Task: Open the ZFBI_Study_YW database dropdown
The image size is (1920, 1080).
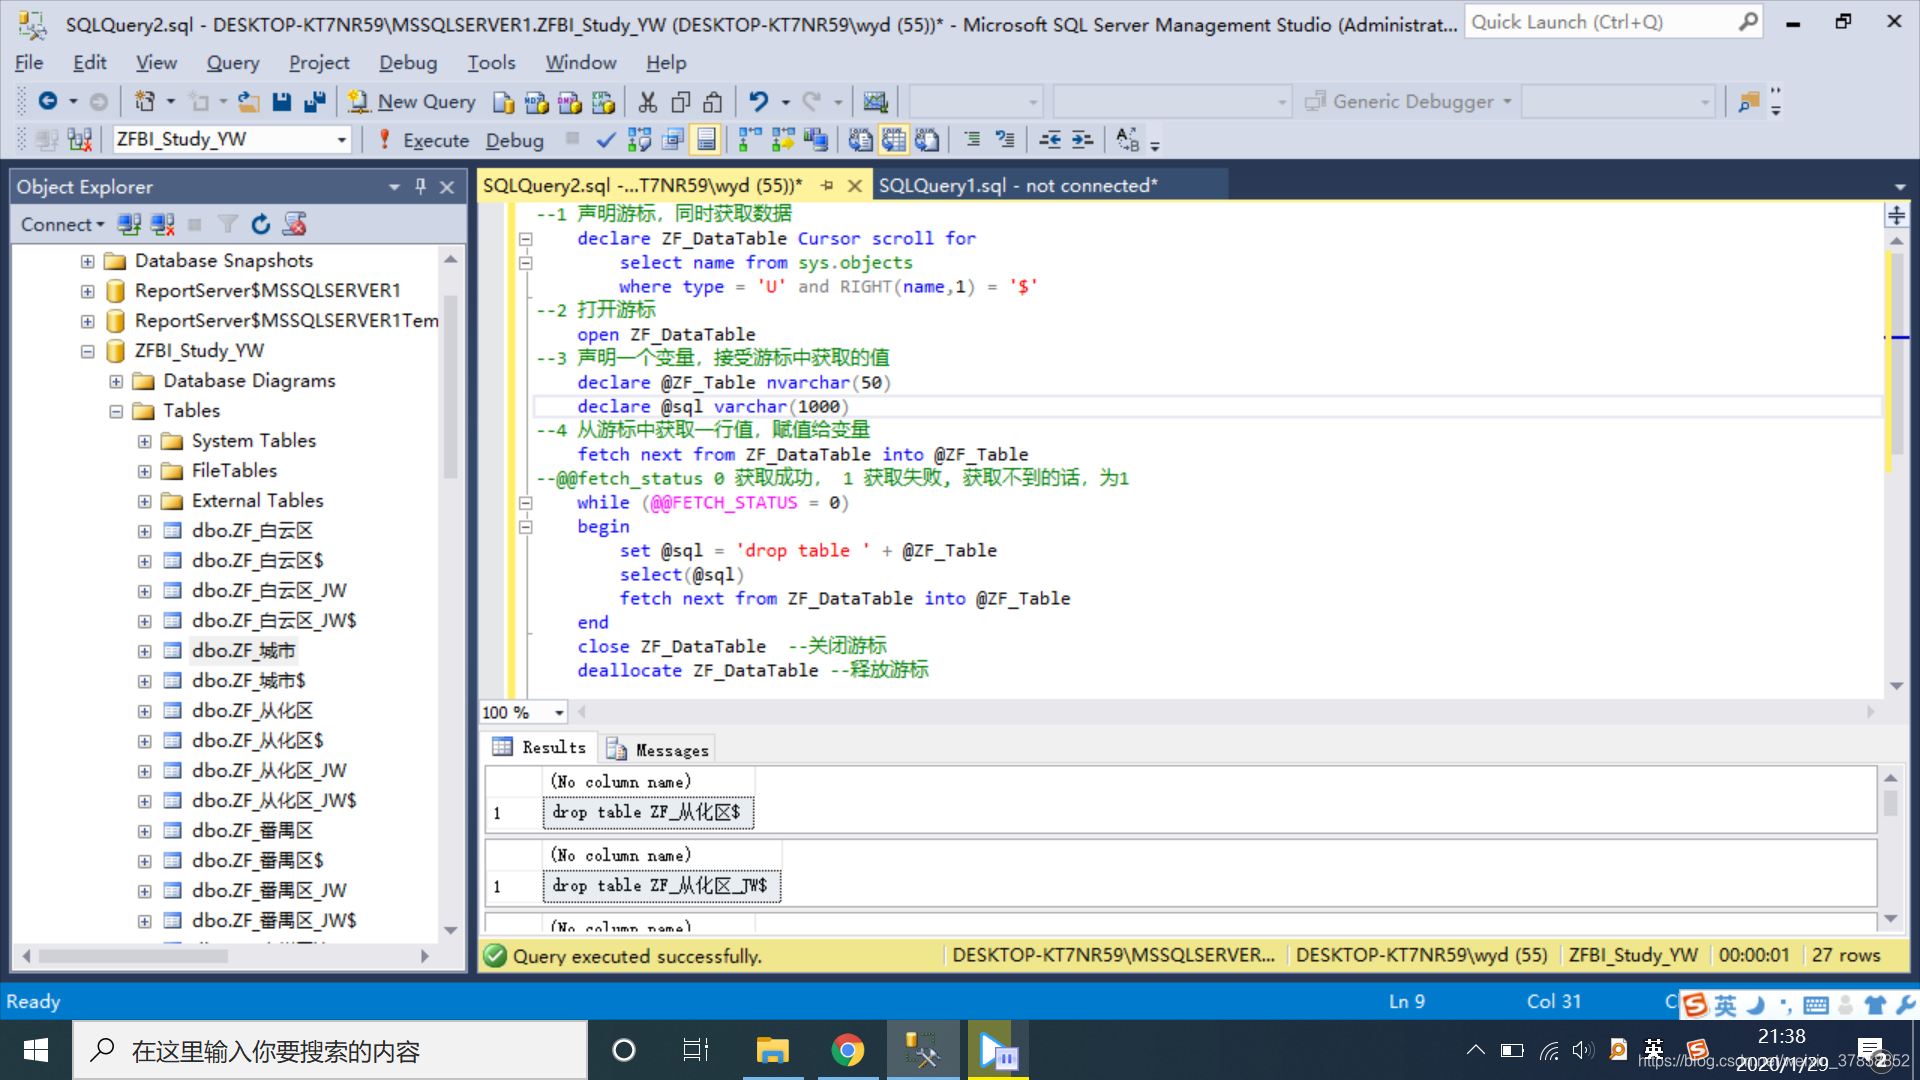Action: tap(341, 140)
